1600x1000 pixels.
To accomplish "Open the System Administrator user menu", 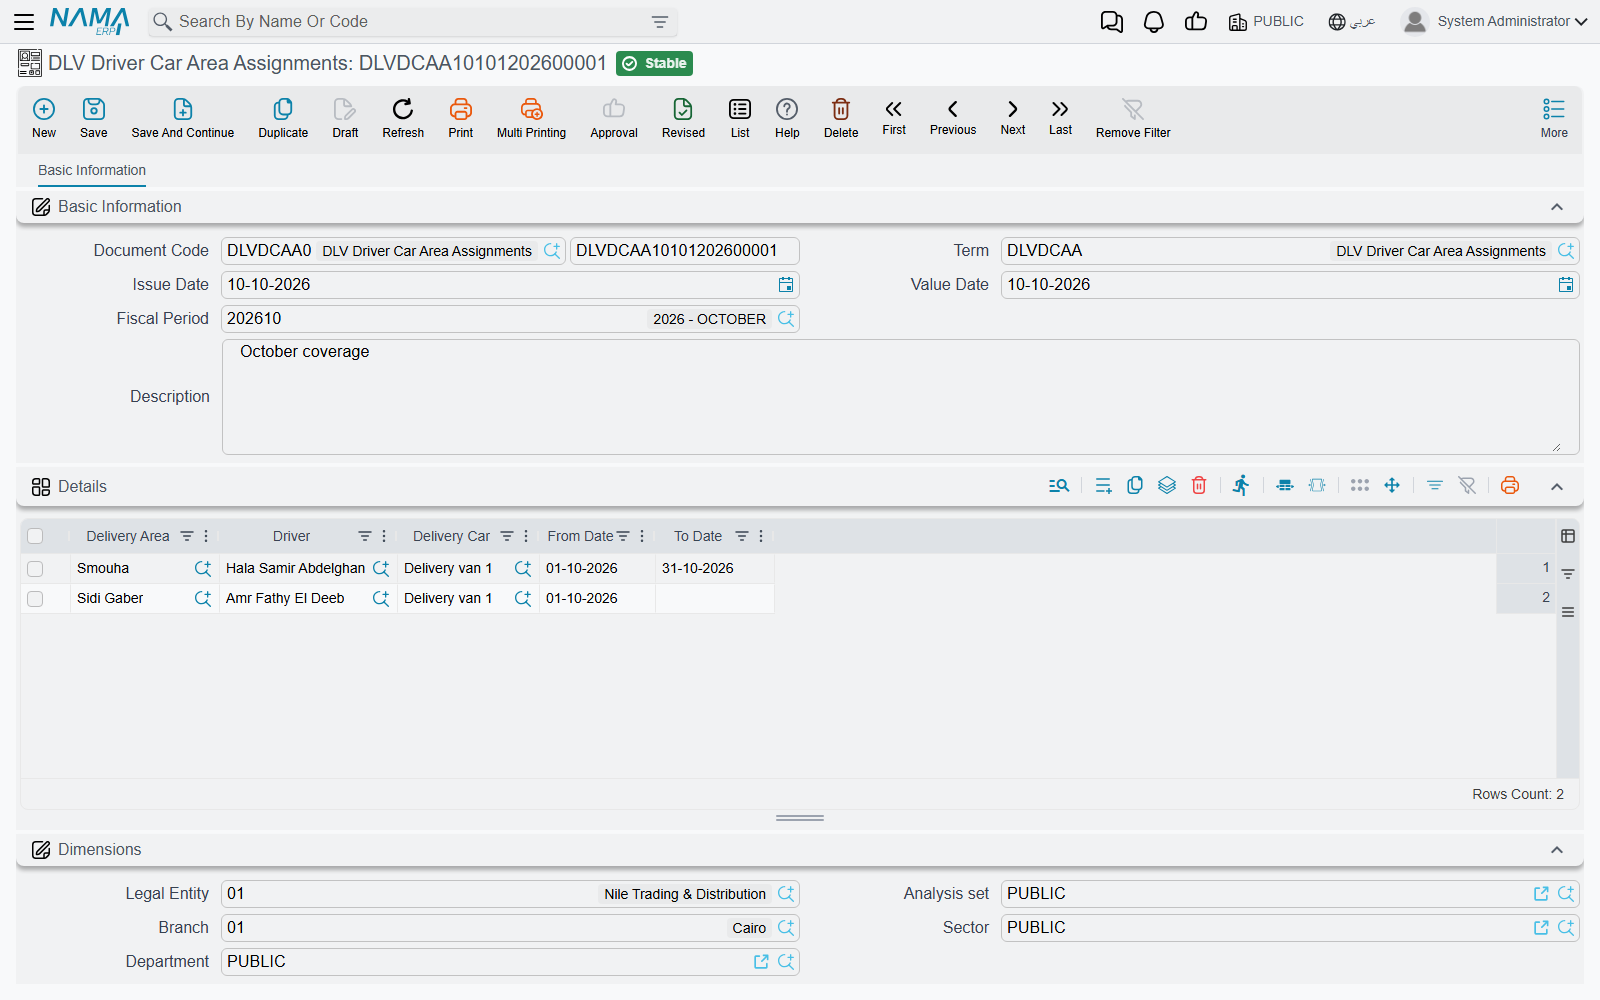I will [x=1494, y=22].
